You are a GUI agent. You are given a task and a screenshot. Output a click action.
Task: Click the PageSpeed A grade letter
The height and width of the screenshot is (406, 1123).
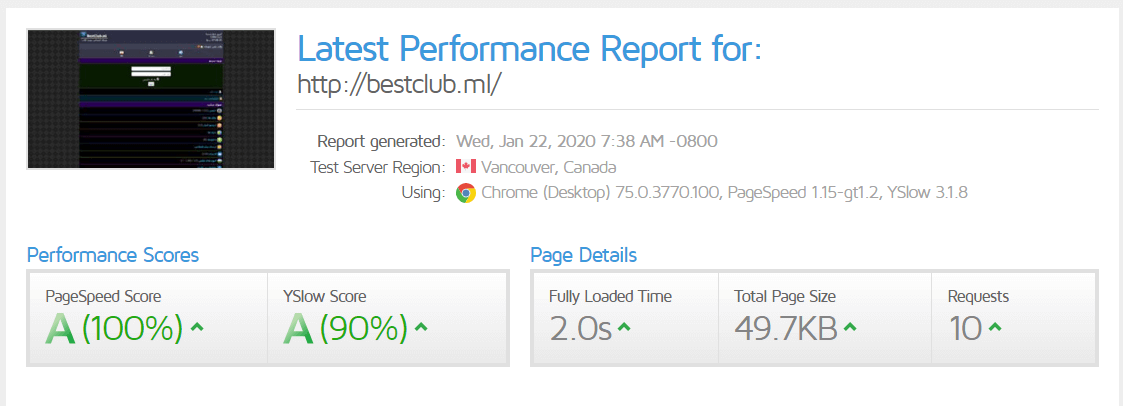(61, 328)
